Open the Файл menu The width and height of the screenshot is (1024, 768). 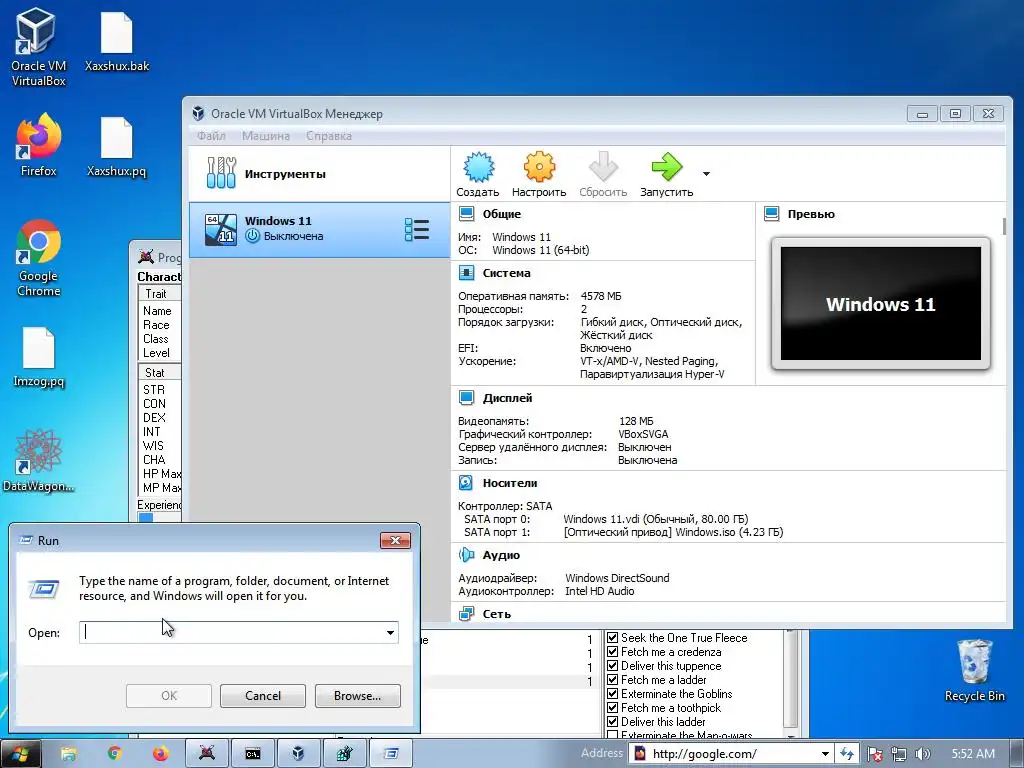pyautogui.click(x=211, y=136)
